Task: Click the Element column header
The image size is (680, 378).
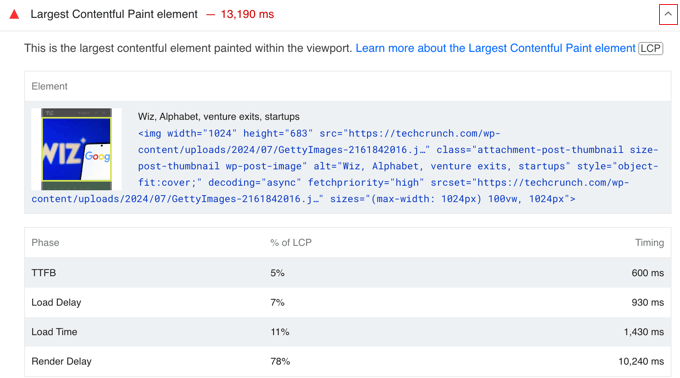Action: [x=49, y=86]
